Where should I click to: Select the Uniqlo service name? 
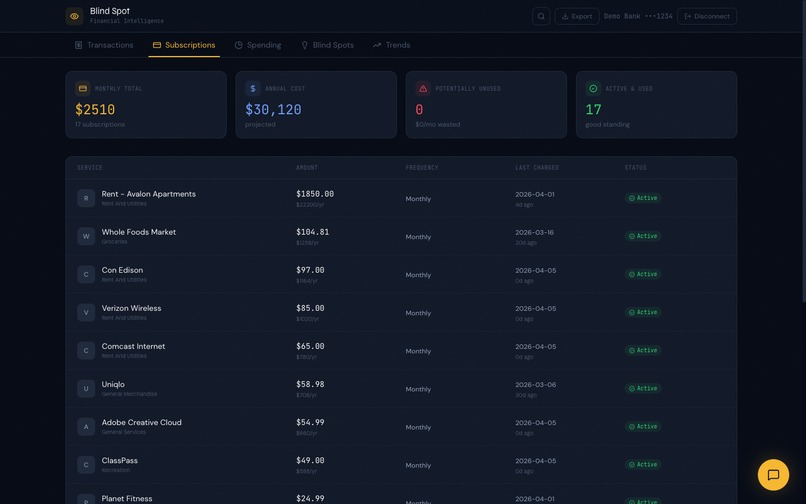click(x=113, y=384)
